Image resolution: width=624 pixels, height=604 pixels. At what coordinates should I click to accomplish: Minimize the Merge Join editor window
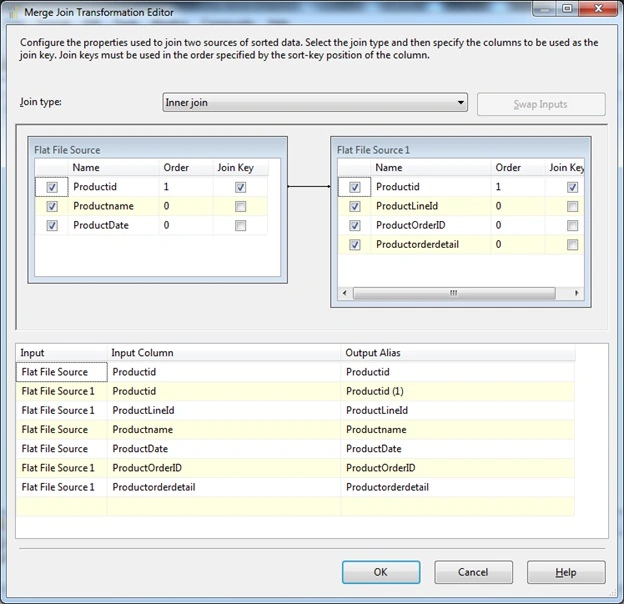544,8
